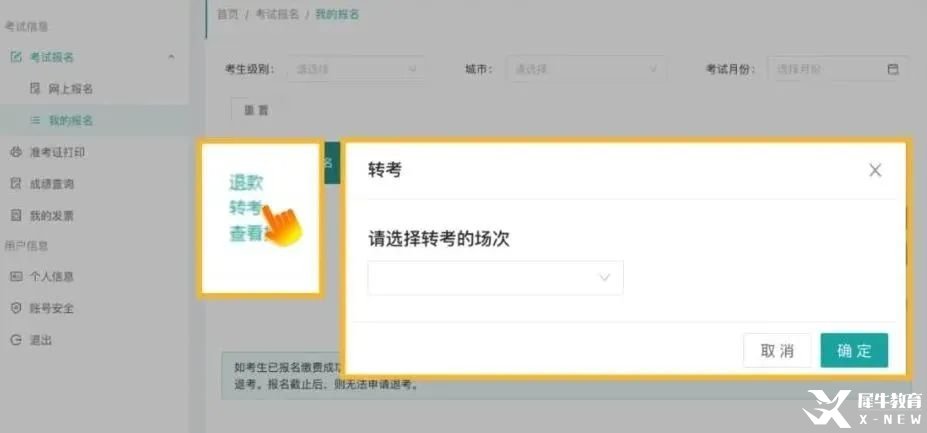This screenshot has height=433, width=927.
Task: Click the 取消 button in dialog
Action: (777, 350)
